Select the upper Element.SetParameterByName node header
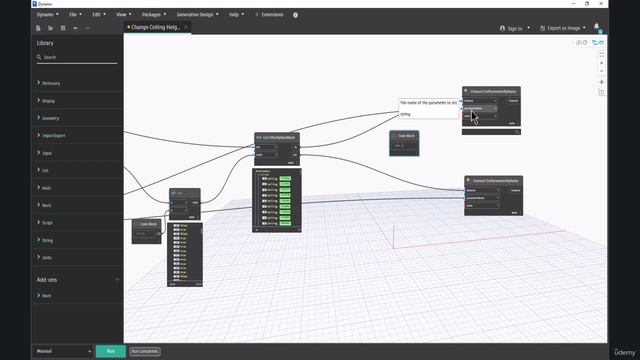Screen dimensions: 640x360 [x=491, y=91]
